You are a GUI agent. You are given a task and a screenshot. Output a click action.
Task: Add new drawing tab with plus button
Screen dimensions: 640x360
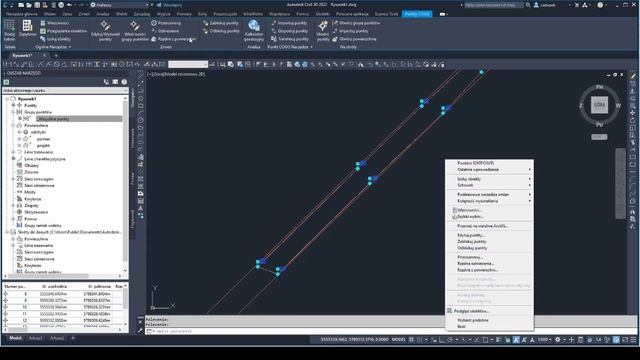point(56,56)
